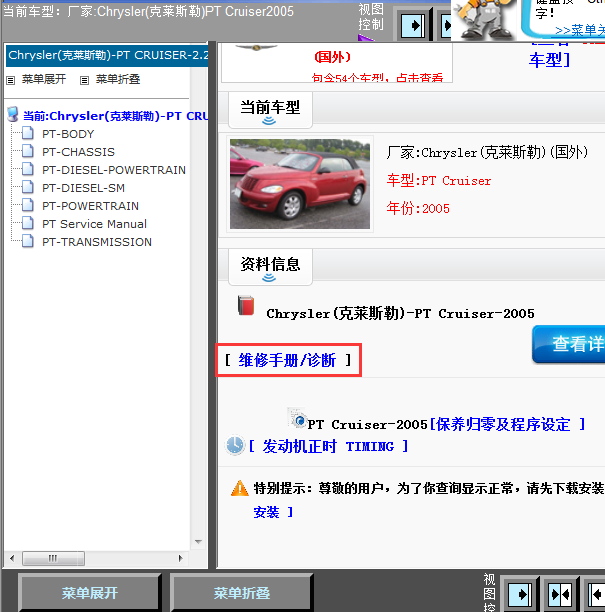Open the 维修手册/诊断 link
This screenshot has width=605, height=612.
[x=287, y=360]
